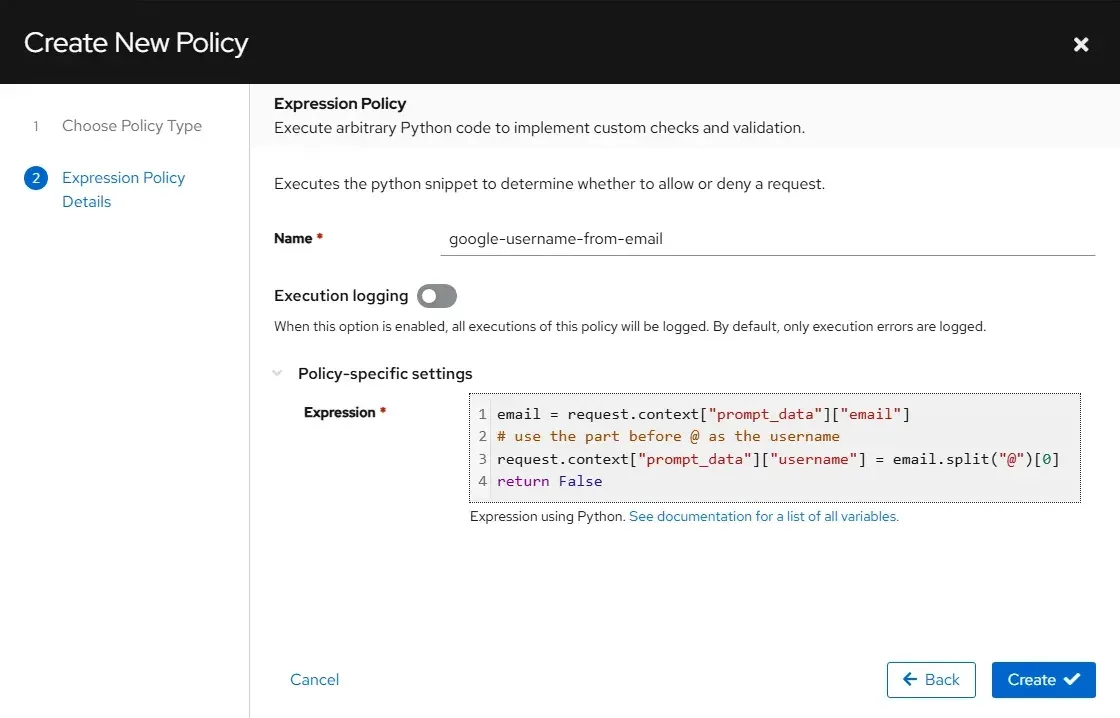Screen dimensions: 1120x718
Task: Click the 'Execution logging' label text
Action: 341,296
